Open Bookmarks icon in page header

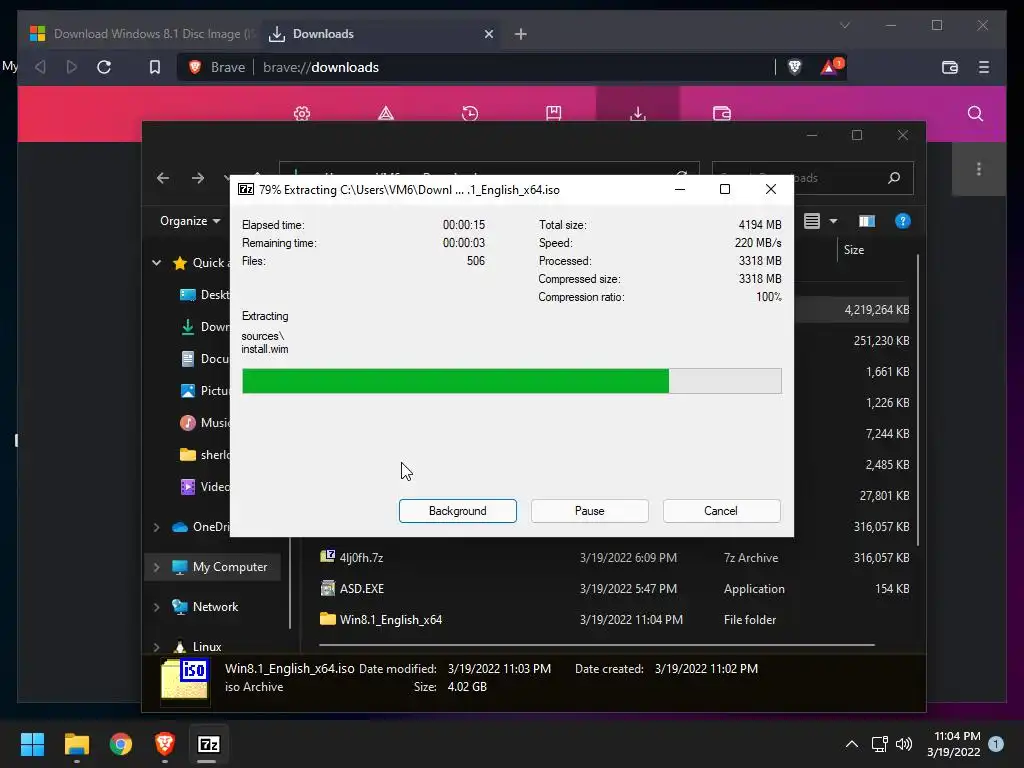[x=553, y=114]
